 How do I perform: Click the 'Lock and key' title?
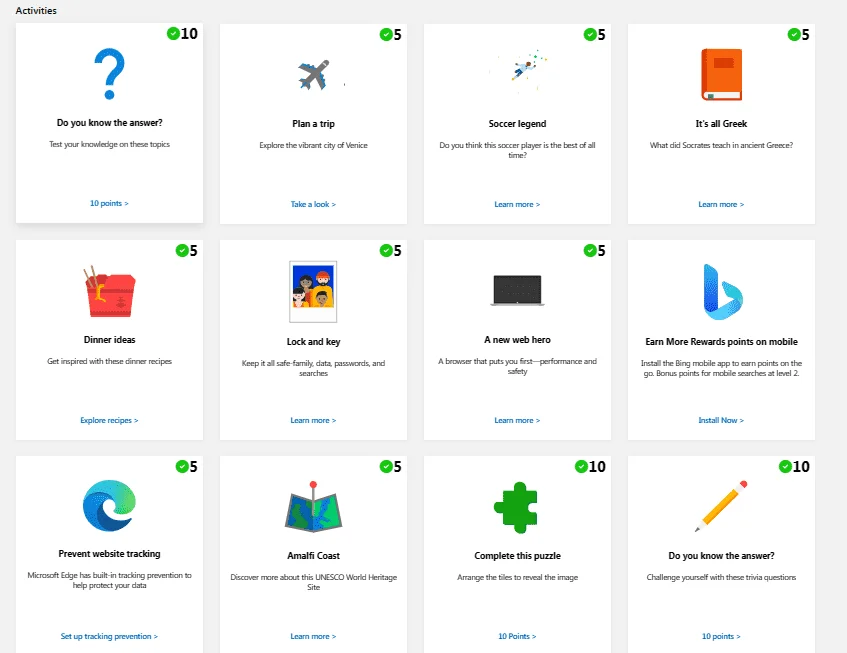tap(313, 342)
